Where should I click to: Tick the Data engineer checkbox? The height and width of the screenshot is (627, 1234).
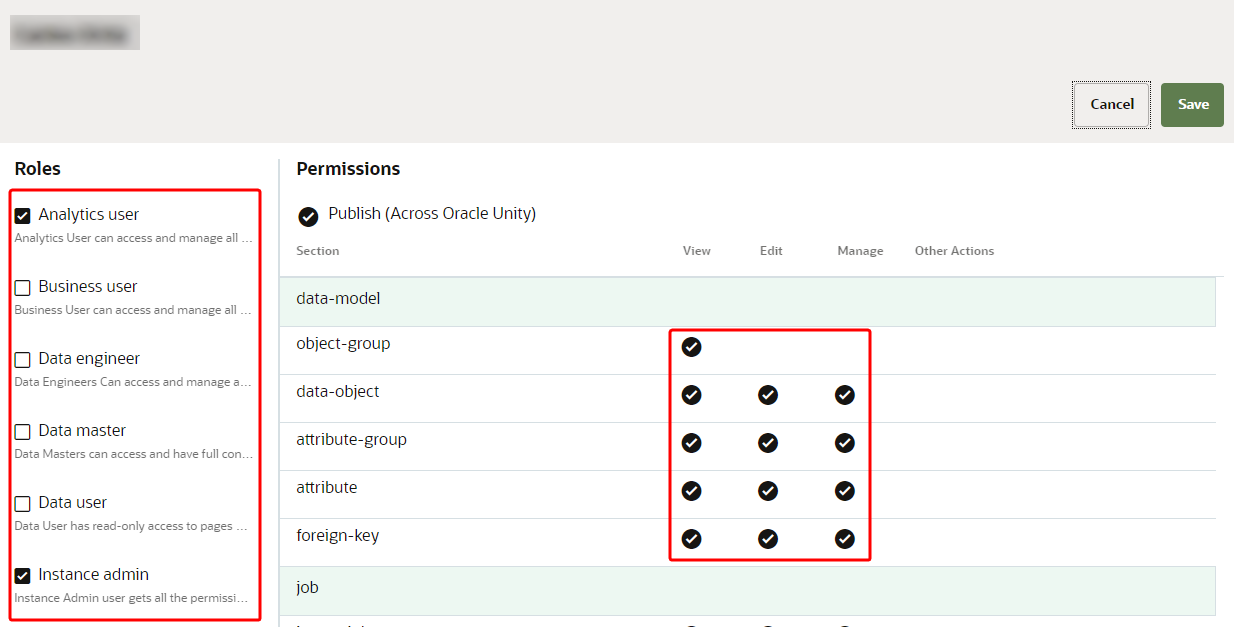22,359
